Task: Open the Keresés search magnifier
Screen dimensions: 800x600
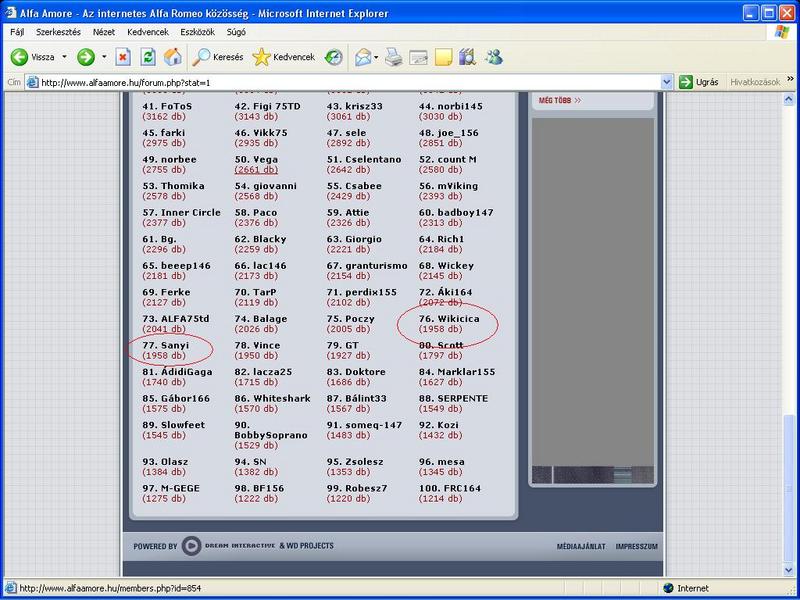Action: [x=218, y=57]
